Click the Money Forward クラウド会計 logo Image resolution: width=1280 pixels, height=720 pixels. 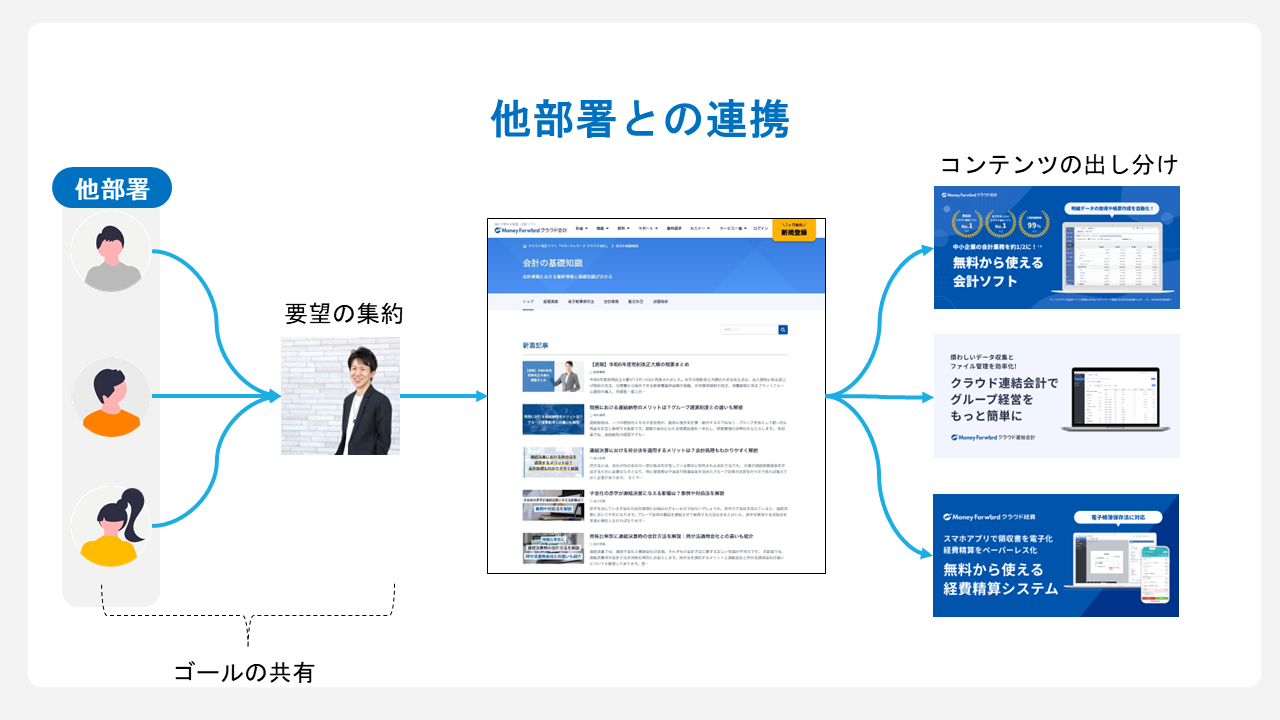pos(530,229)
